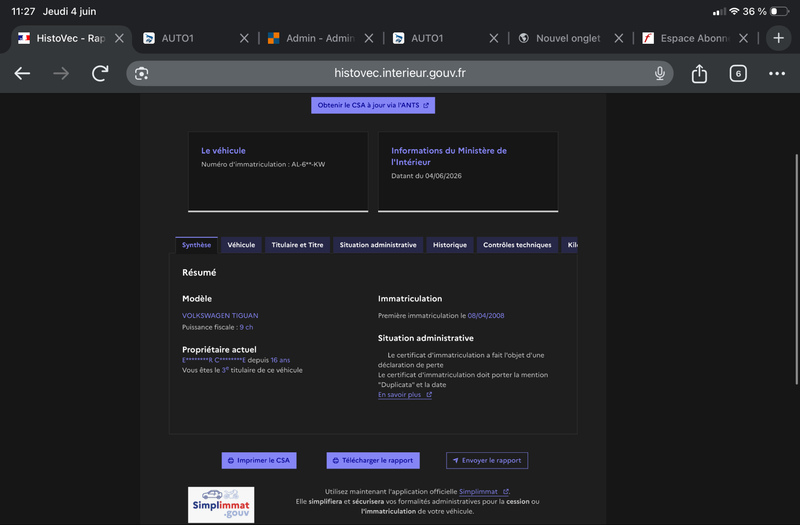Close the Nouvel onglet tab
The height and width of the screenshot is (525, 800).
pyautogui.click(x=618, y=38)
